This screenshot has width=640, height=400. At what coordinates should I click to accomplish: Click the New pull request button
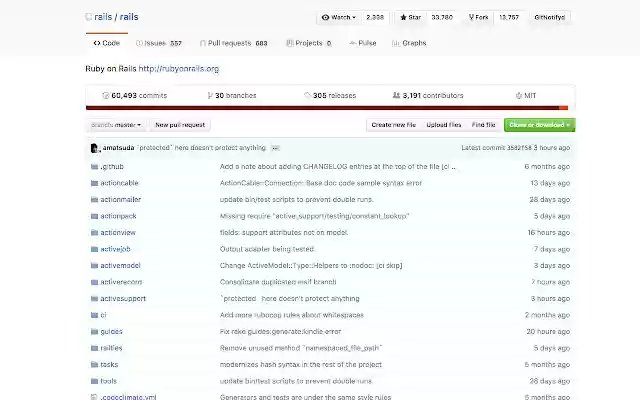(180, 125)
